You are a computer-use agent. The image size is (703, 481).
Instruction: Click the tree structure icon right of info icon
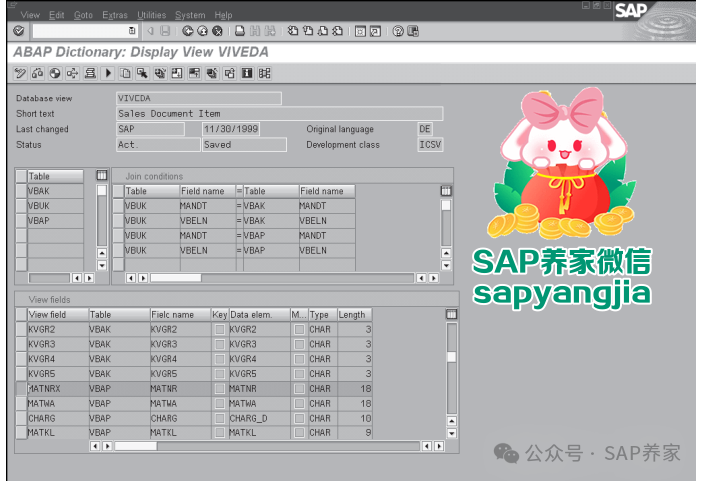pyautogui.click(x=265, y=73)
